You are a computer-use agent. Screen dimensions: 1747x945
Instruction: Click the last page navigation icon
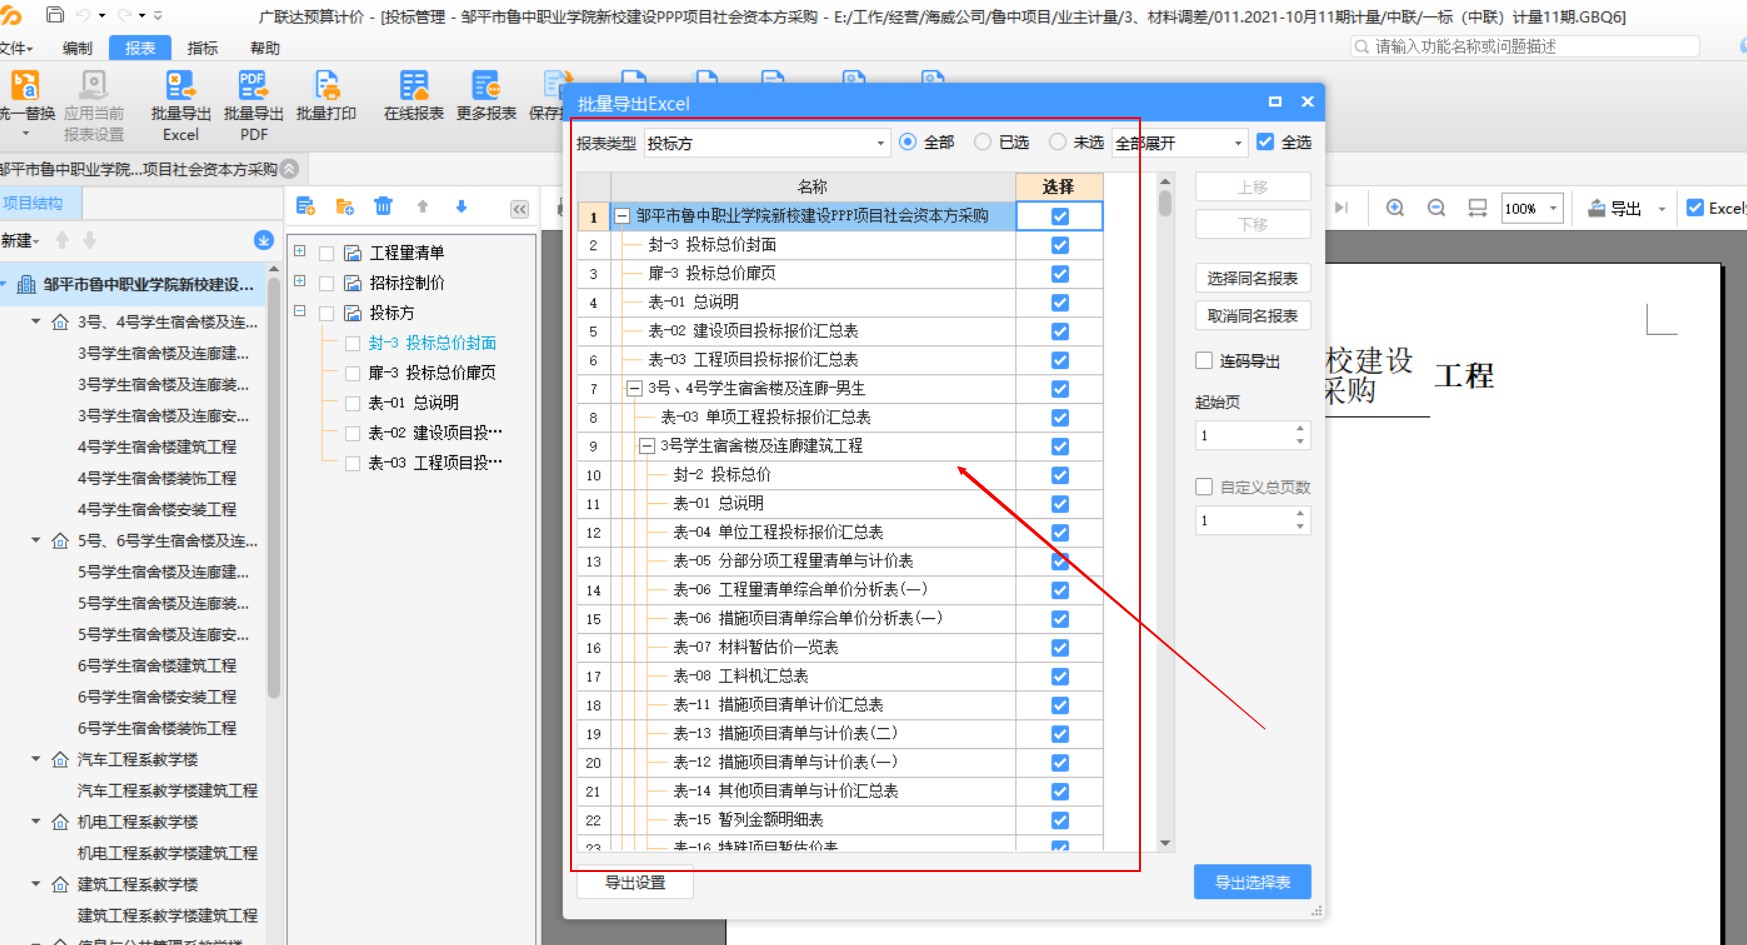click(1341, 208)
